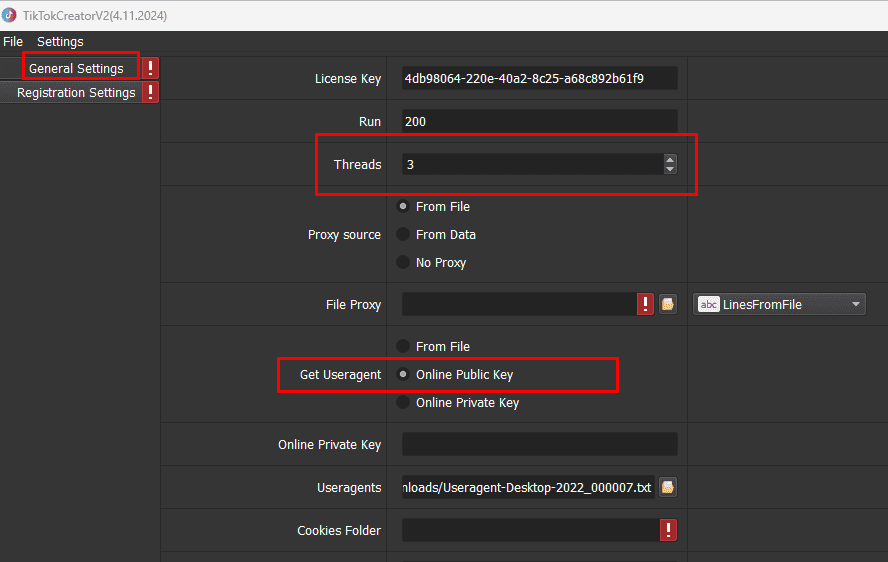The height and width of the screenshot is (562, 888).
Task: Click the File Proxy path field
Action: pyautogui.click(x=519, y=304)
